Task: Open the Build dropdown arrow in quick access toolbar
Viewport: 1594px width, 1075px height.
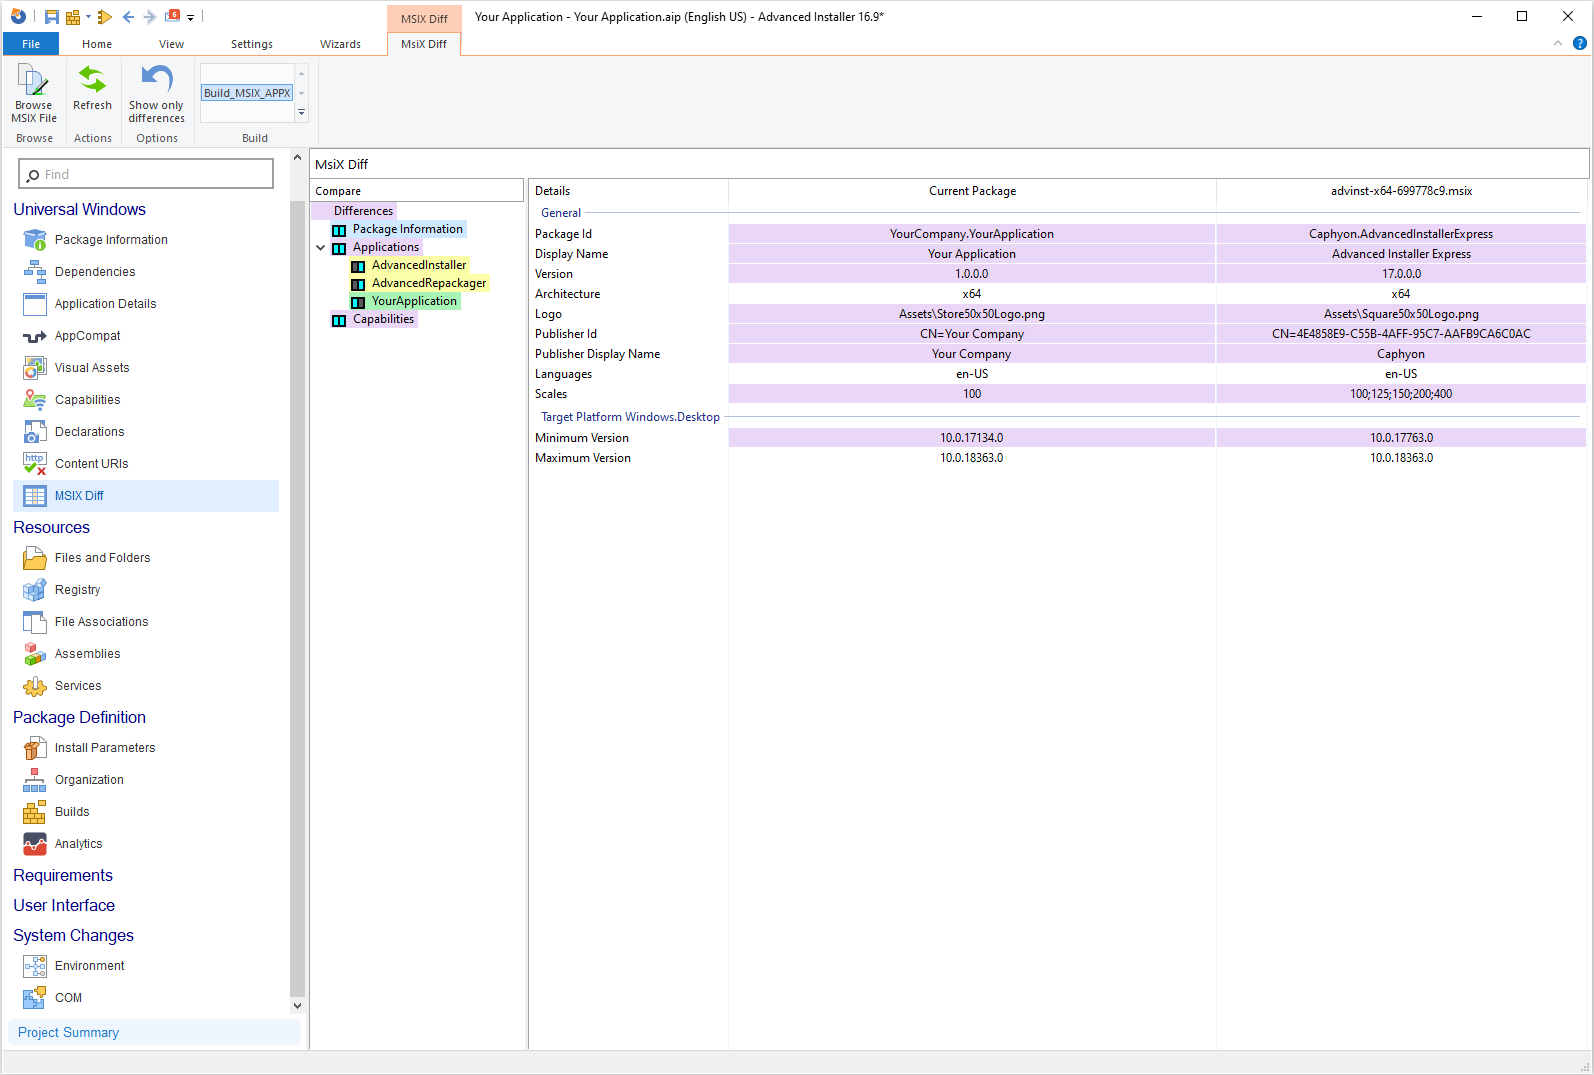Action: (x=88, y=17)
